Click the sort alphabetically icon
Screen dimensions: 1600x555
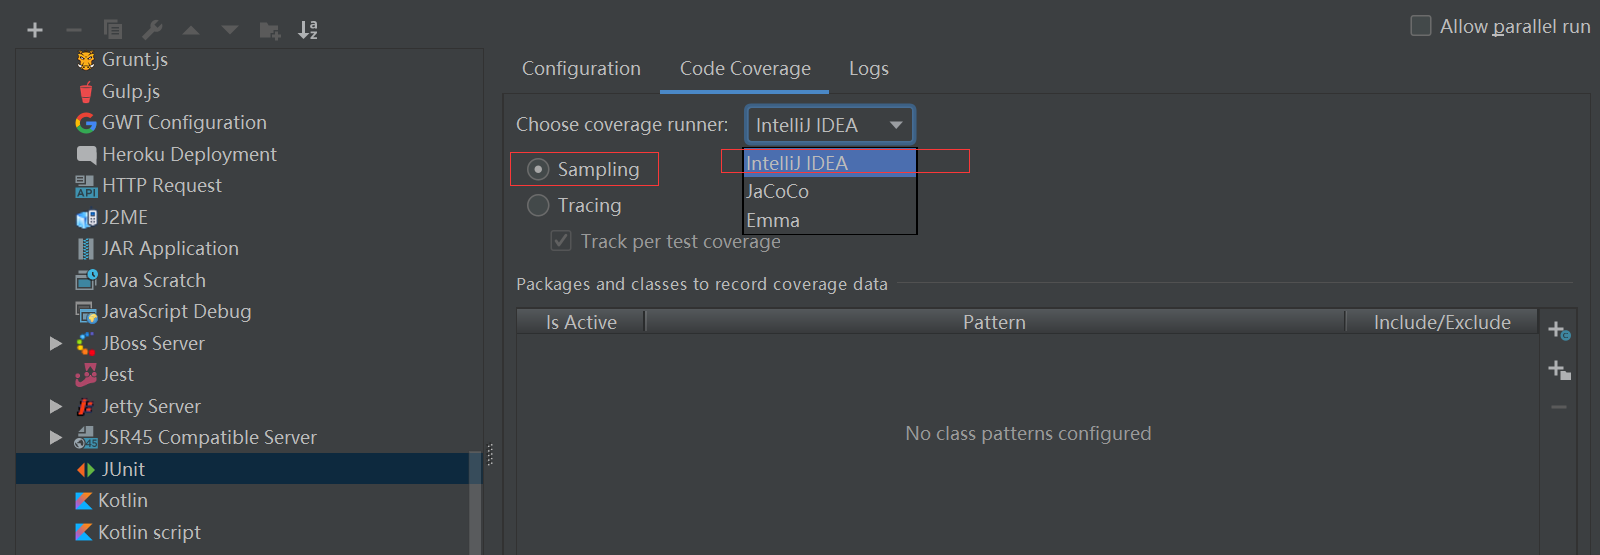click(308, 30)
